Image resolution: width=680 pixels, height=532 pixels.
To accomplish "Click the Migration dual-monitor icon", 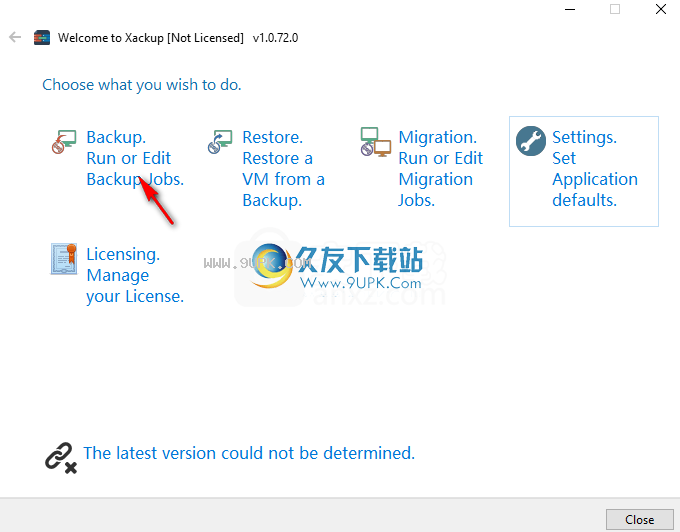I will 376,142.
